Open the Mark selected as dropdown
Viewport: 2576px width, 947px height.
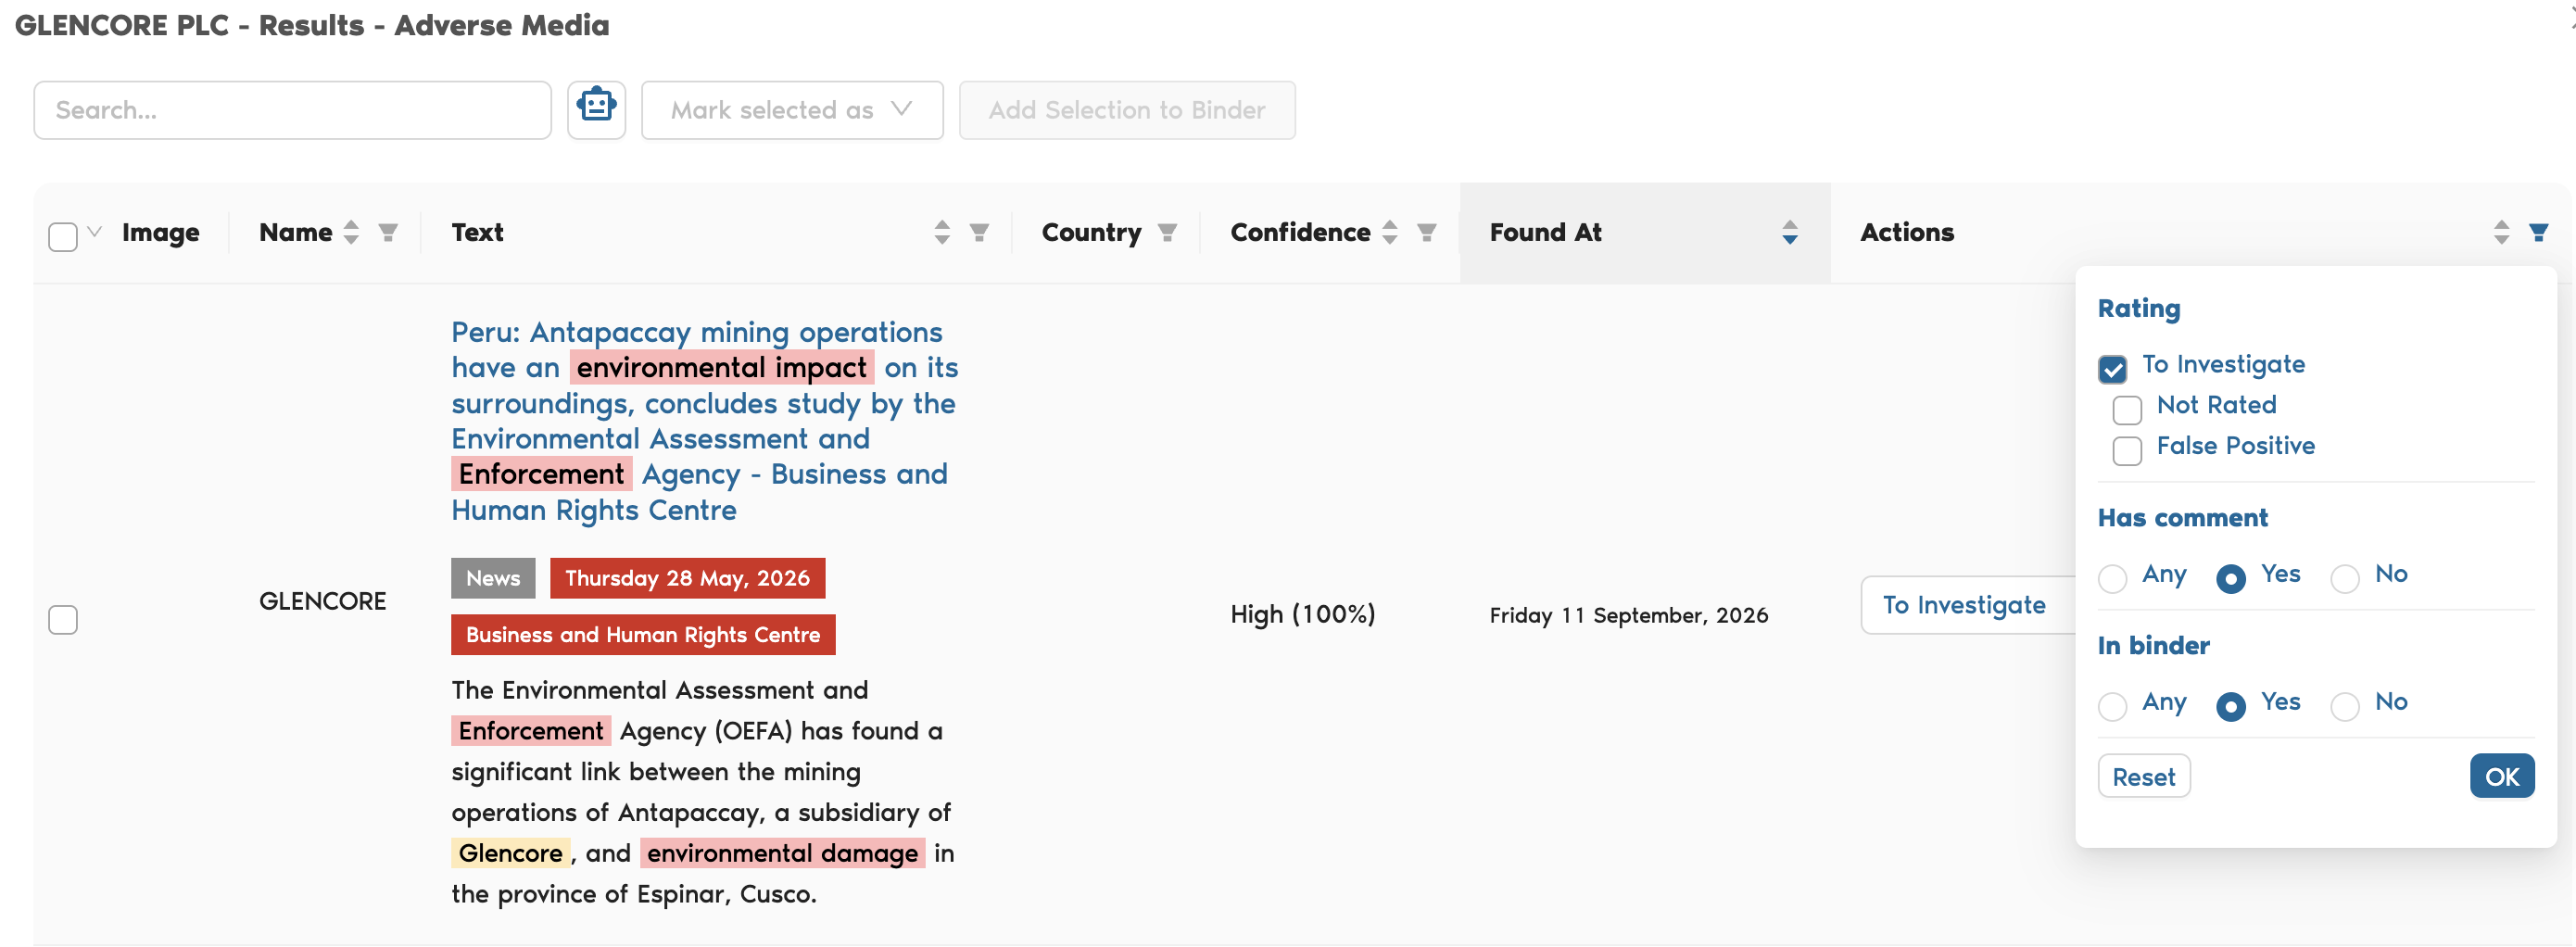792,109
